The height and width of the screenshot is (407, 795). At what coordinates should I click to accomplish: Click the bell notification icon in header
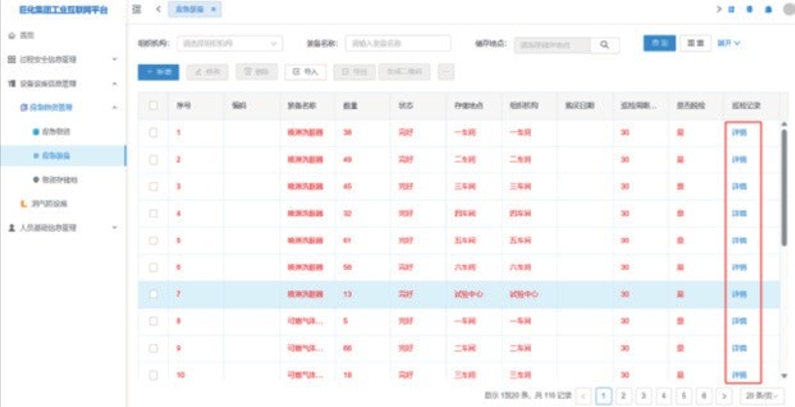768,9
